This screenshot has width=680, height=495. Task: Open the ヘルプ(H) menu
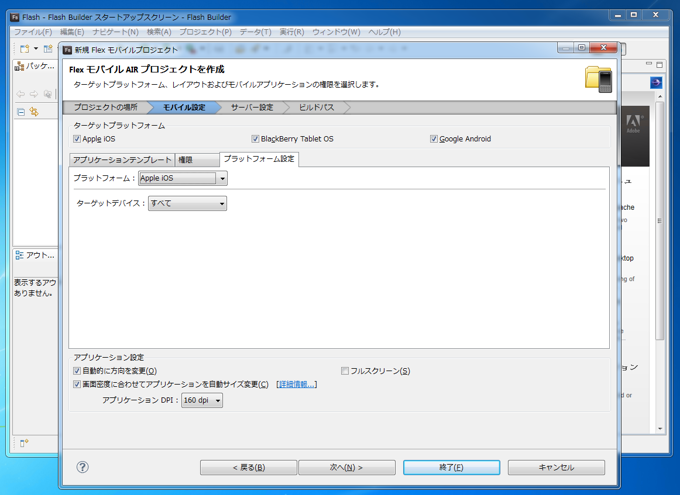pos(384,32)
